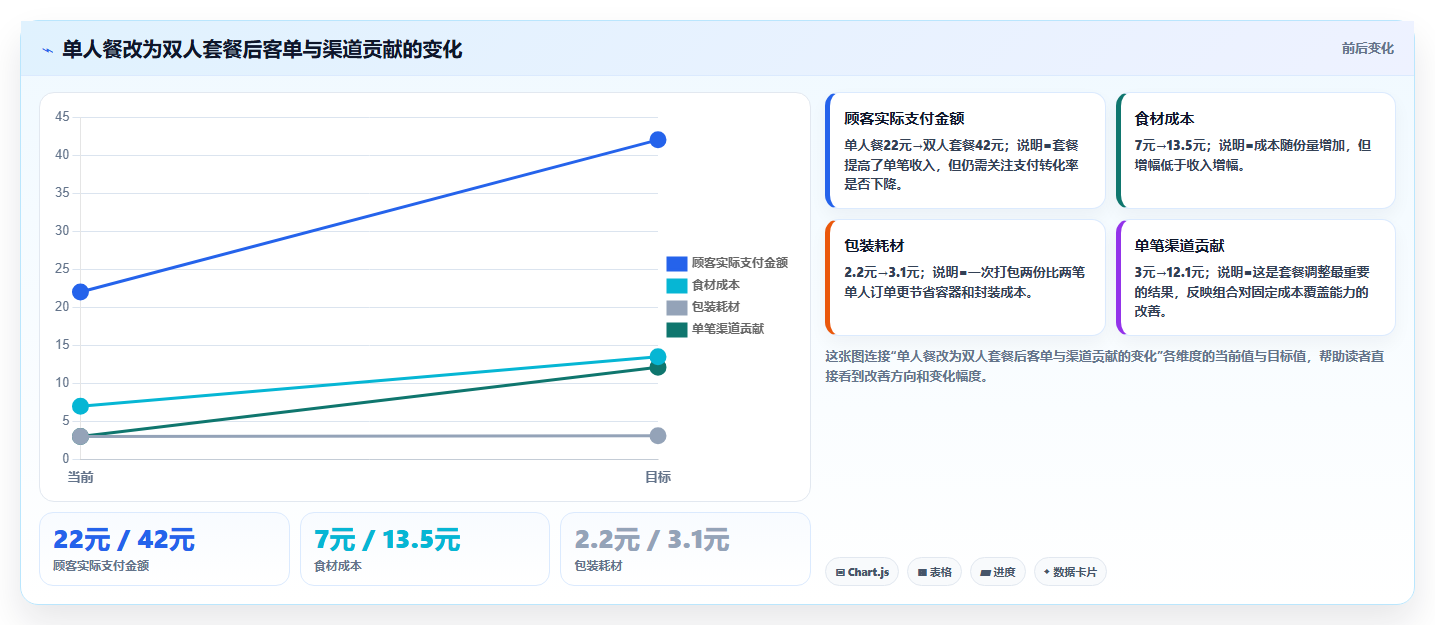Click the caption paragraph starting 这张图连接
The height and width of the screenshot is (625, 1435).
click(1104, 366)
